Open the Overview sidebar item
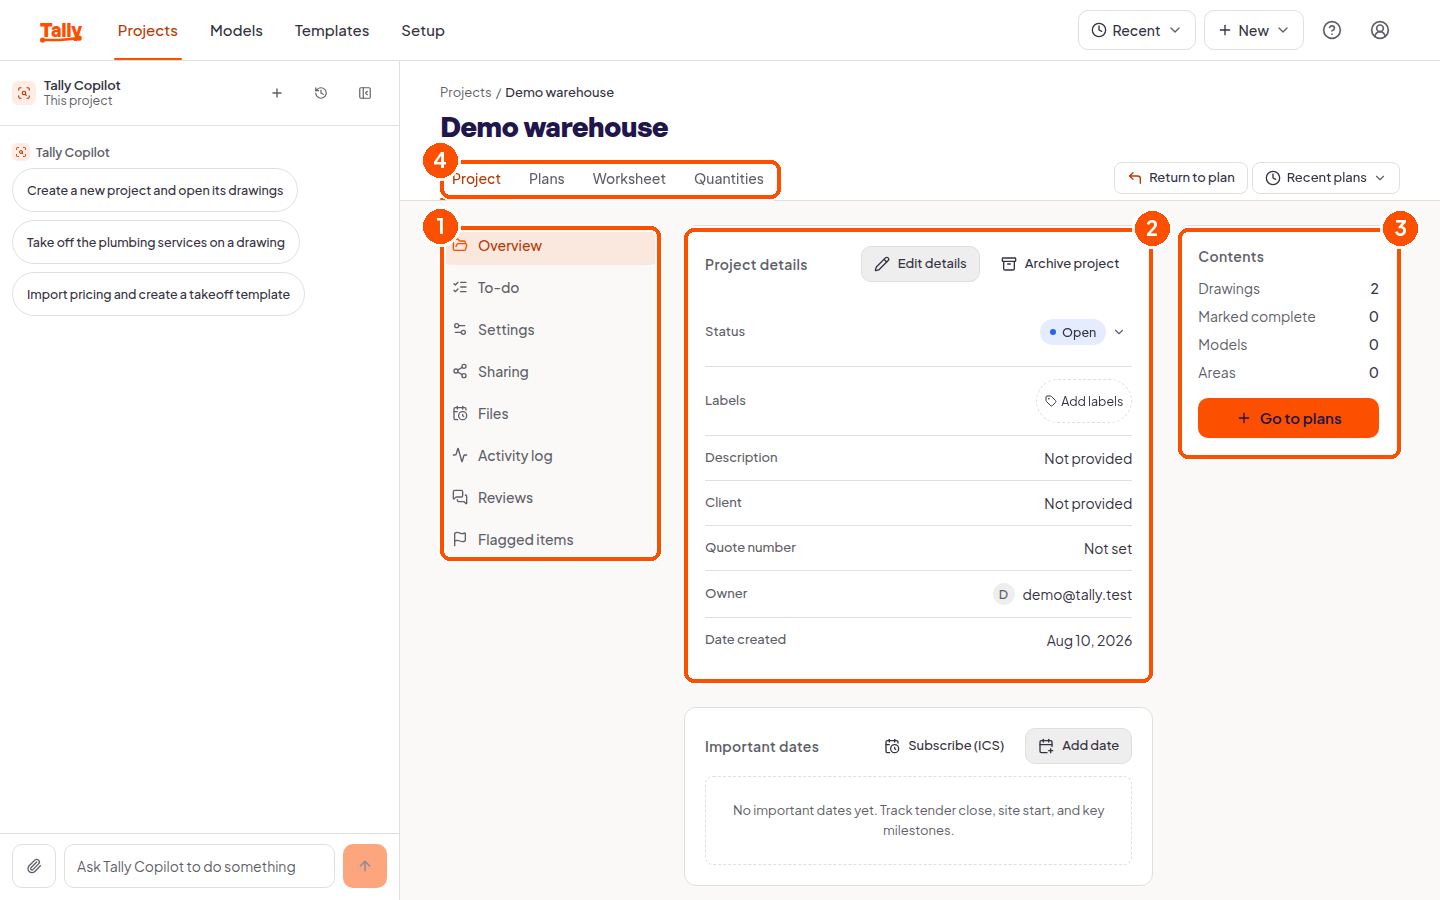Image resolution: width=1440 pixels, height=900 pixels. click(550, 246)
